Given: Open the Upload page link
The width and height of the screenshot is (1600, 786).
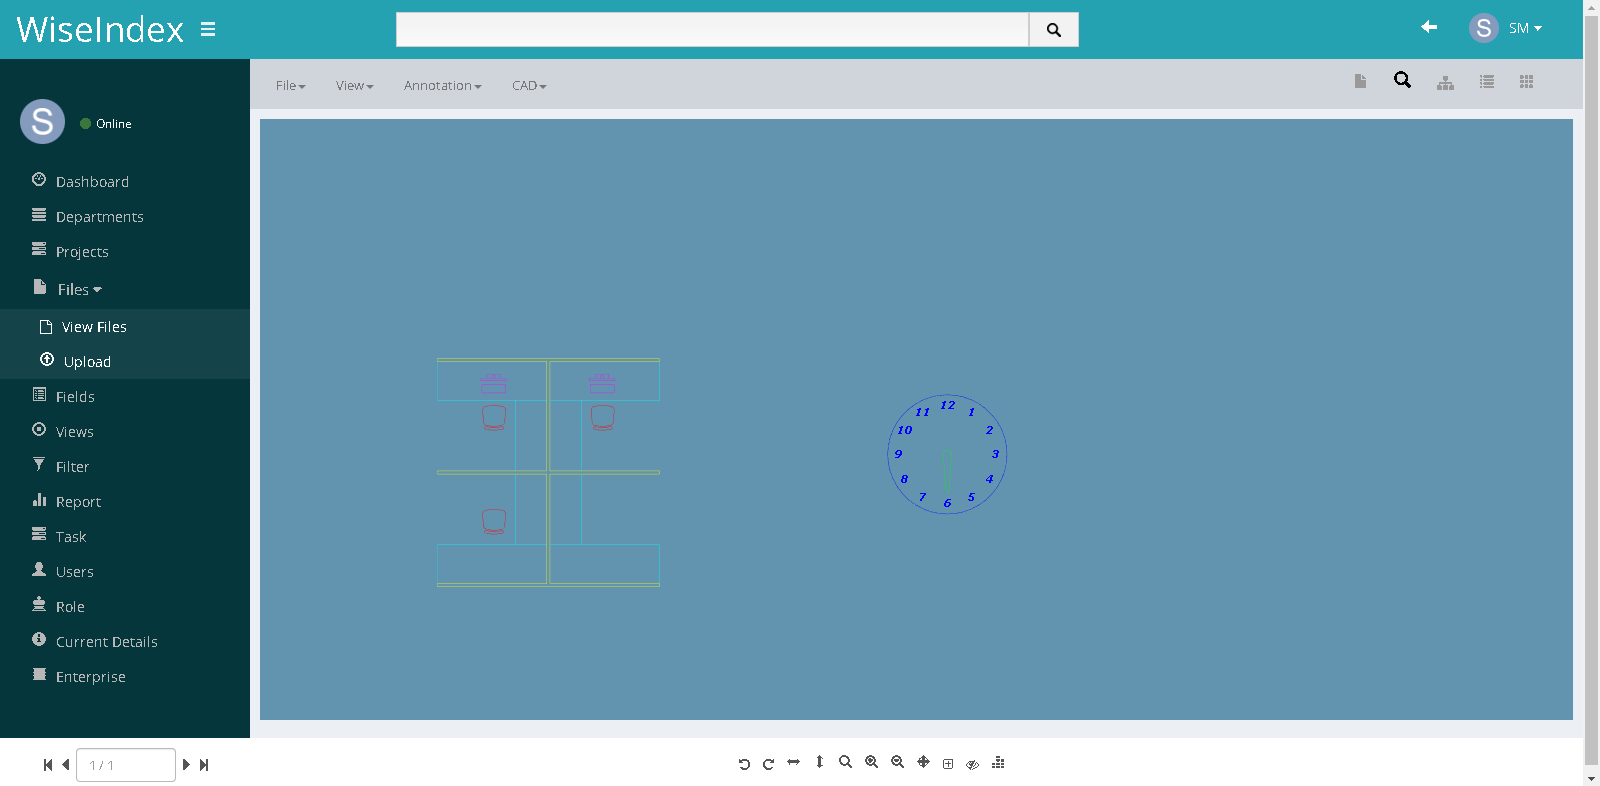Looking at the screenshot, I should (87, 362).
